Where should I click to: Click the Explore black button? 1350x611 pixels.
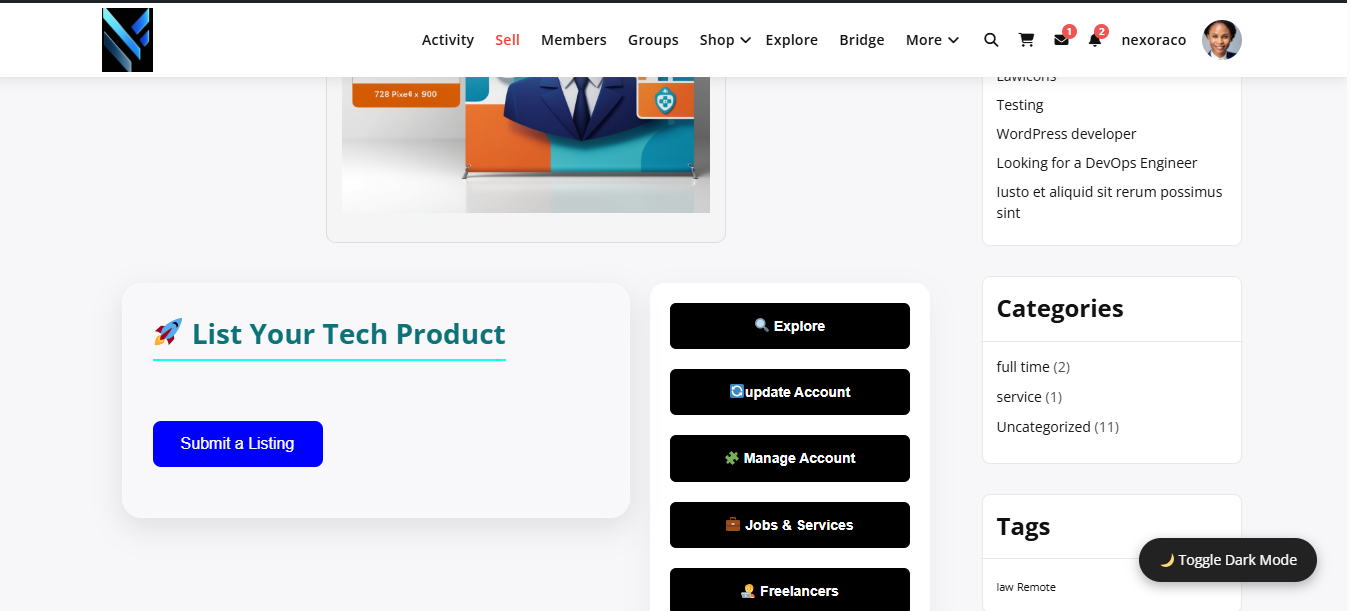(x=790, y=326)
